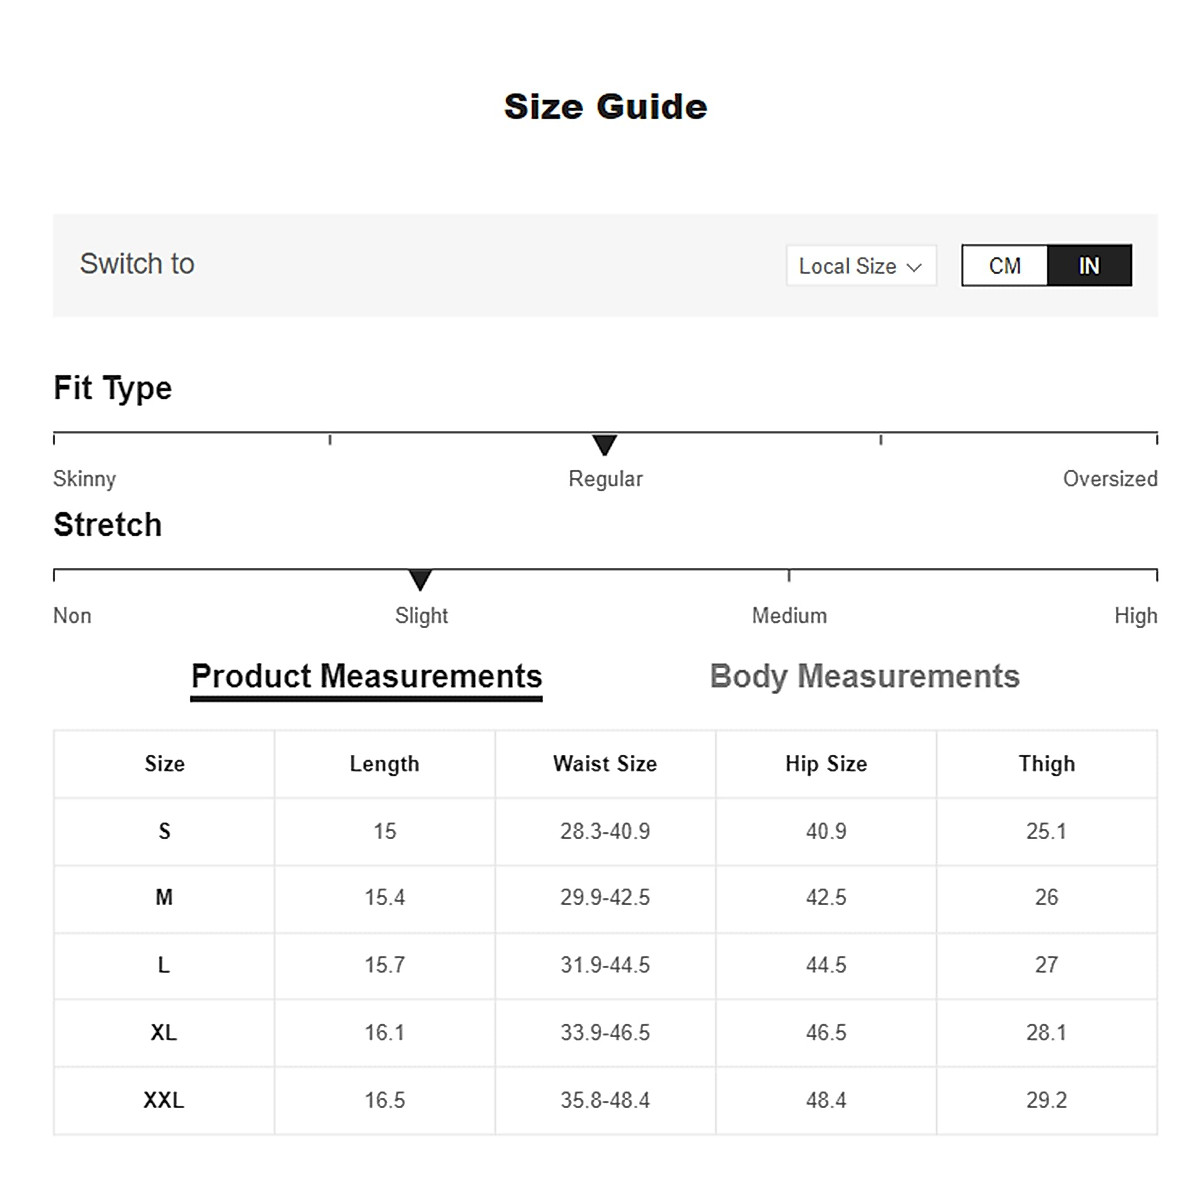The height and width of the screenshot is (1200, 1200).
Task: Click the Skinny fit label
Action: click(x=85, y=479)
